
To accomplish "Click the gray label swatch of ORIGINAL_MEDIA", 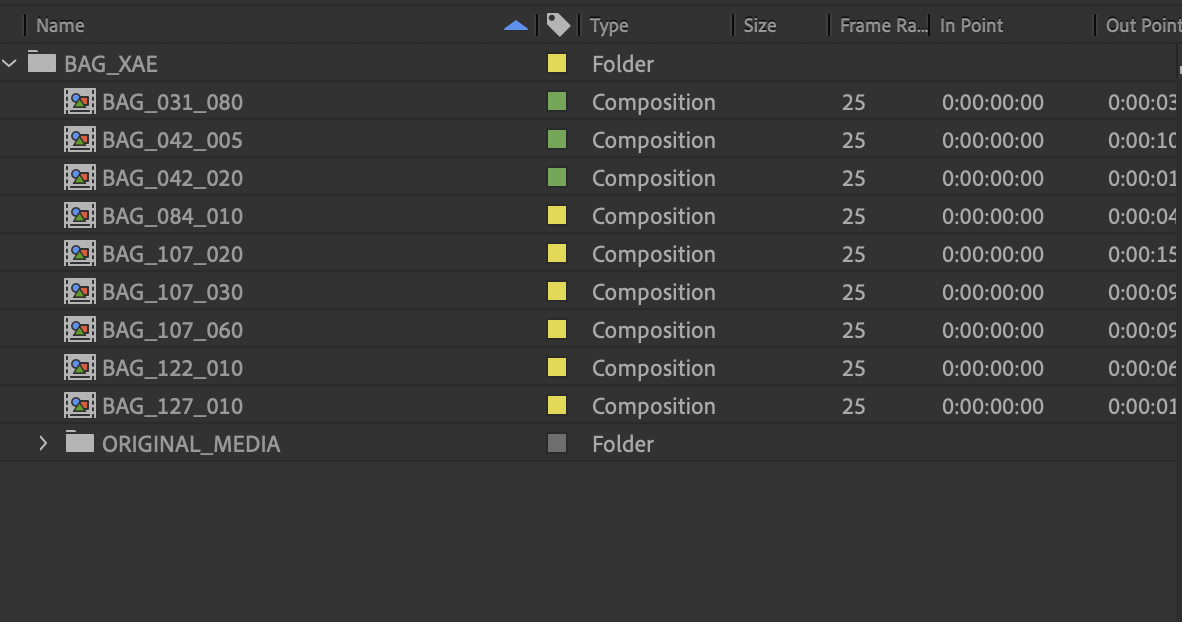I will [x=557, y=444].
